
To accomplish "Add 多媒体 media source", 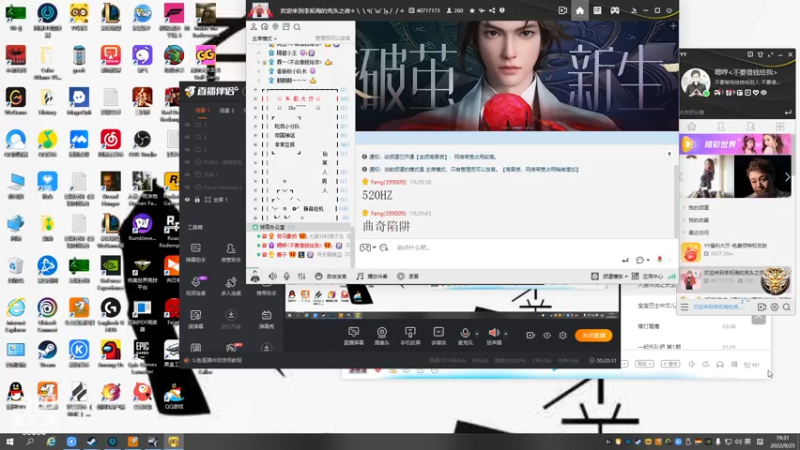I will tap(438, 336).
